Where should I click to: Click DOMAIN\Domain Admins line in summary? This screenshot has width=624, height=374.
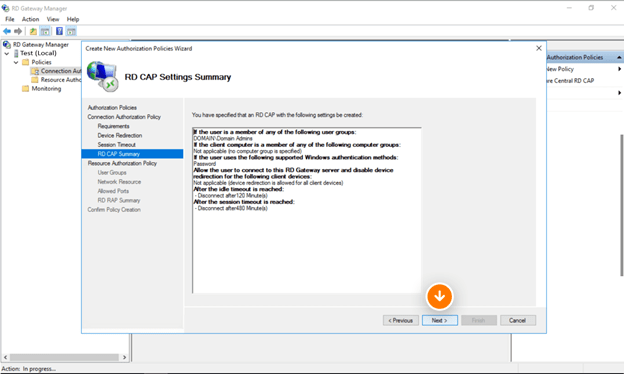tap(223, 138)
